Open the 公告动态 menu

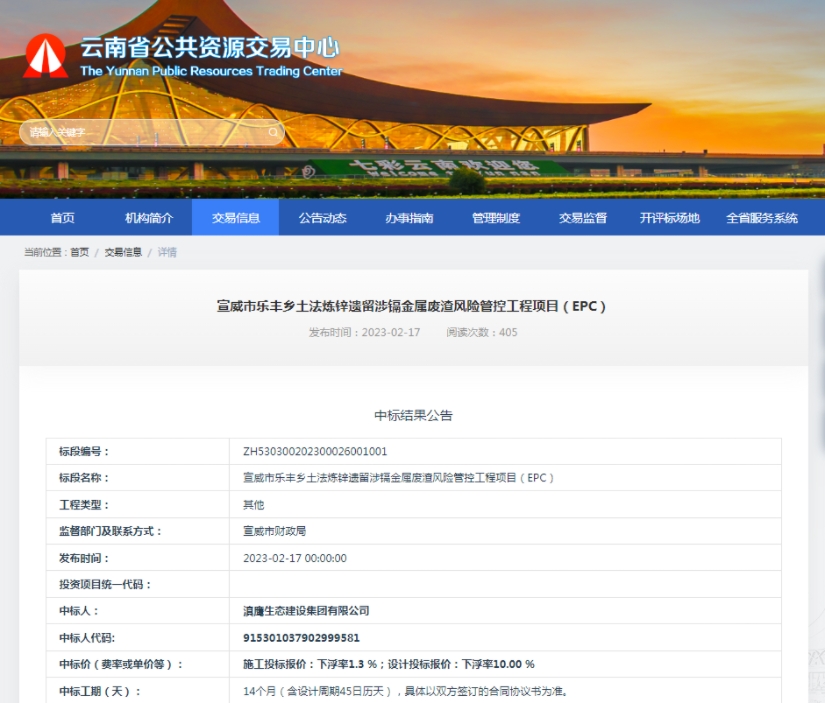(x=320, y=217)
